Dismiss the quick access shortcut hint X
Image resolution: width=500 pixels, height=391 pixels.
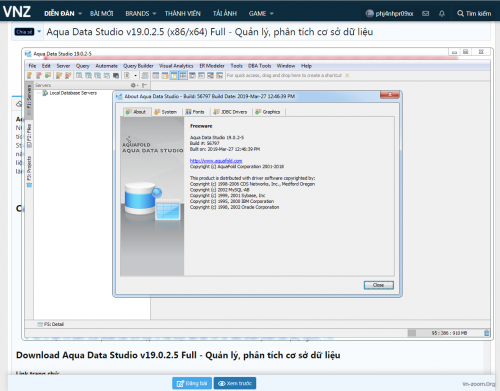(347, 76)
